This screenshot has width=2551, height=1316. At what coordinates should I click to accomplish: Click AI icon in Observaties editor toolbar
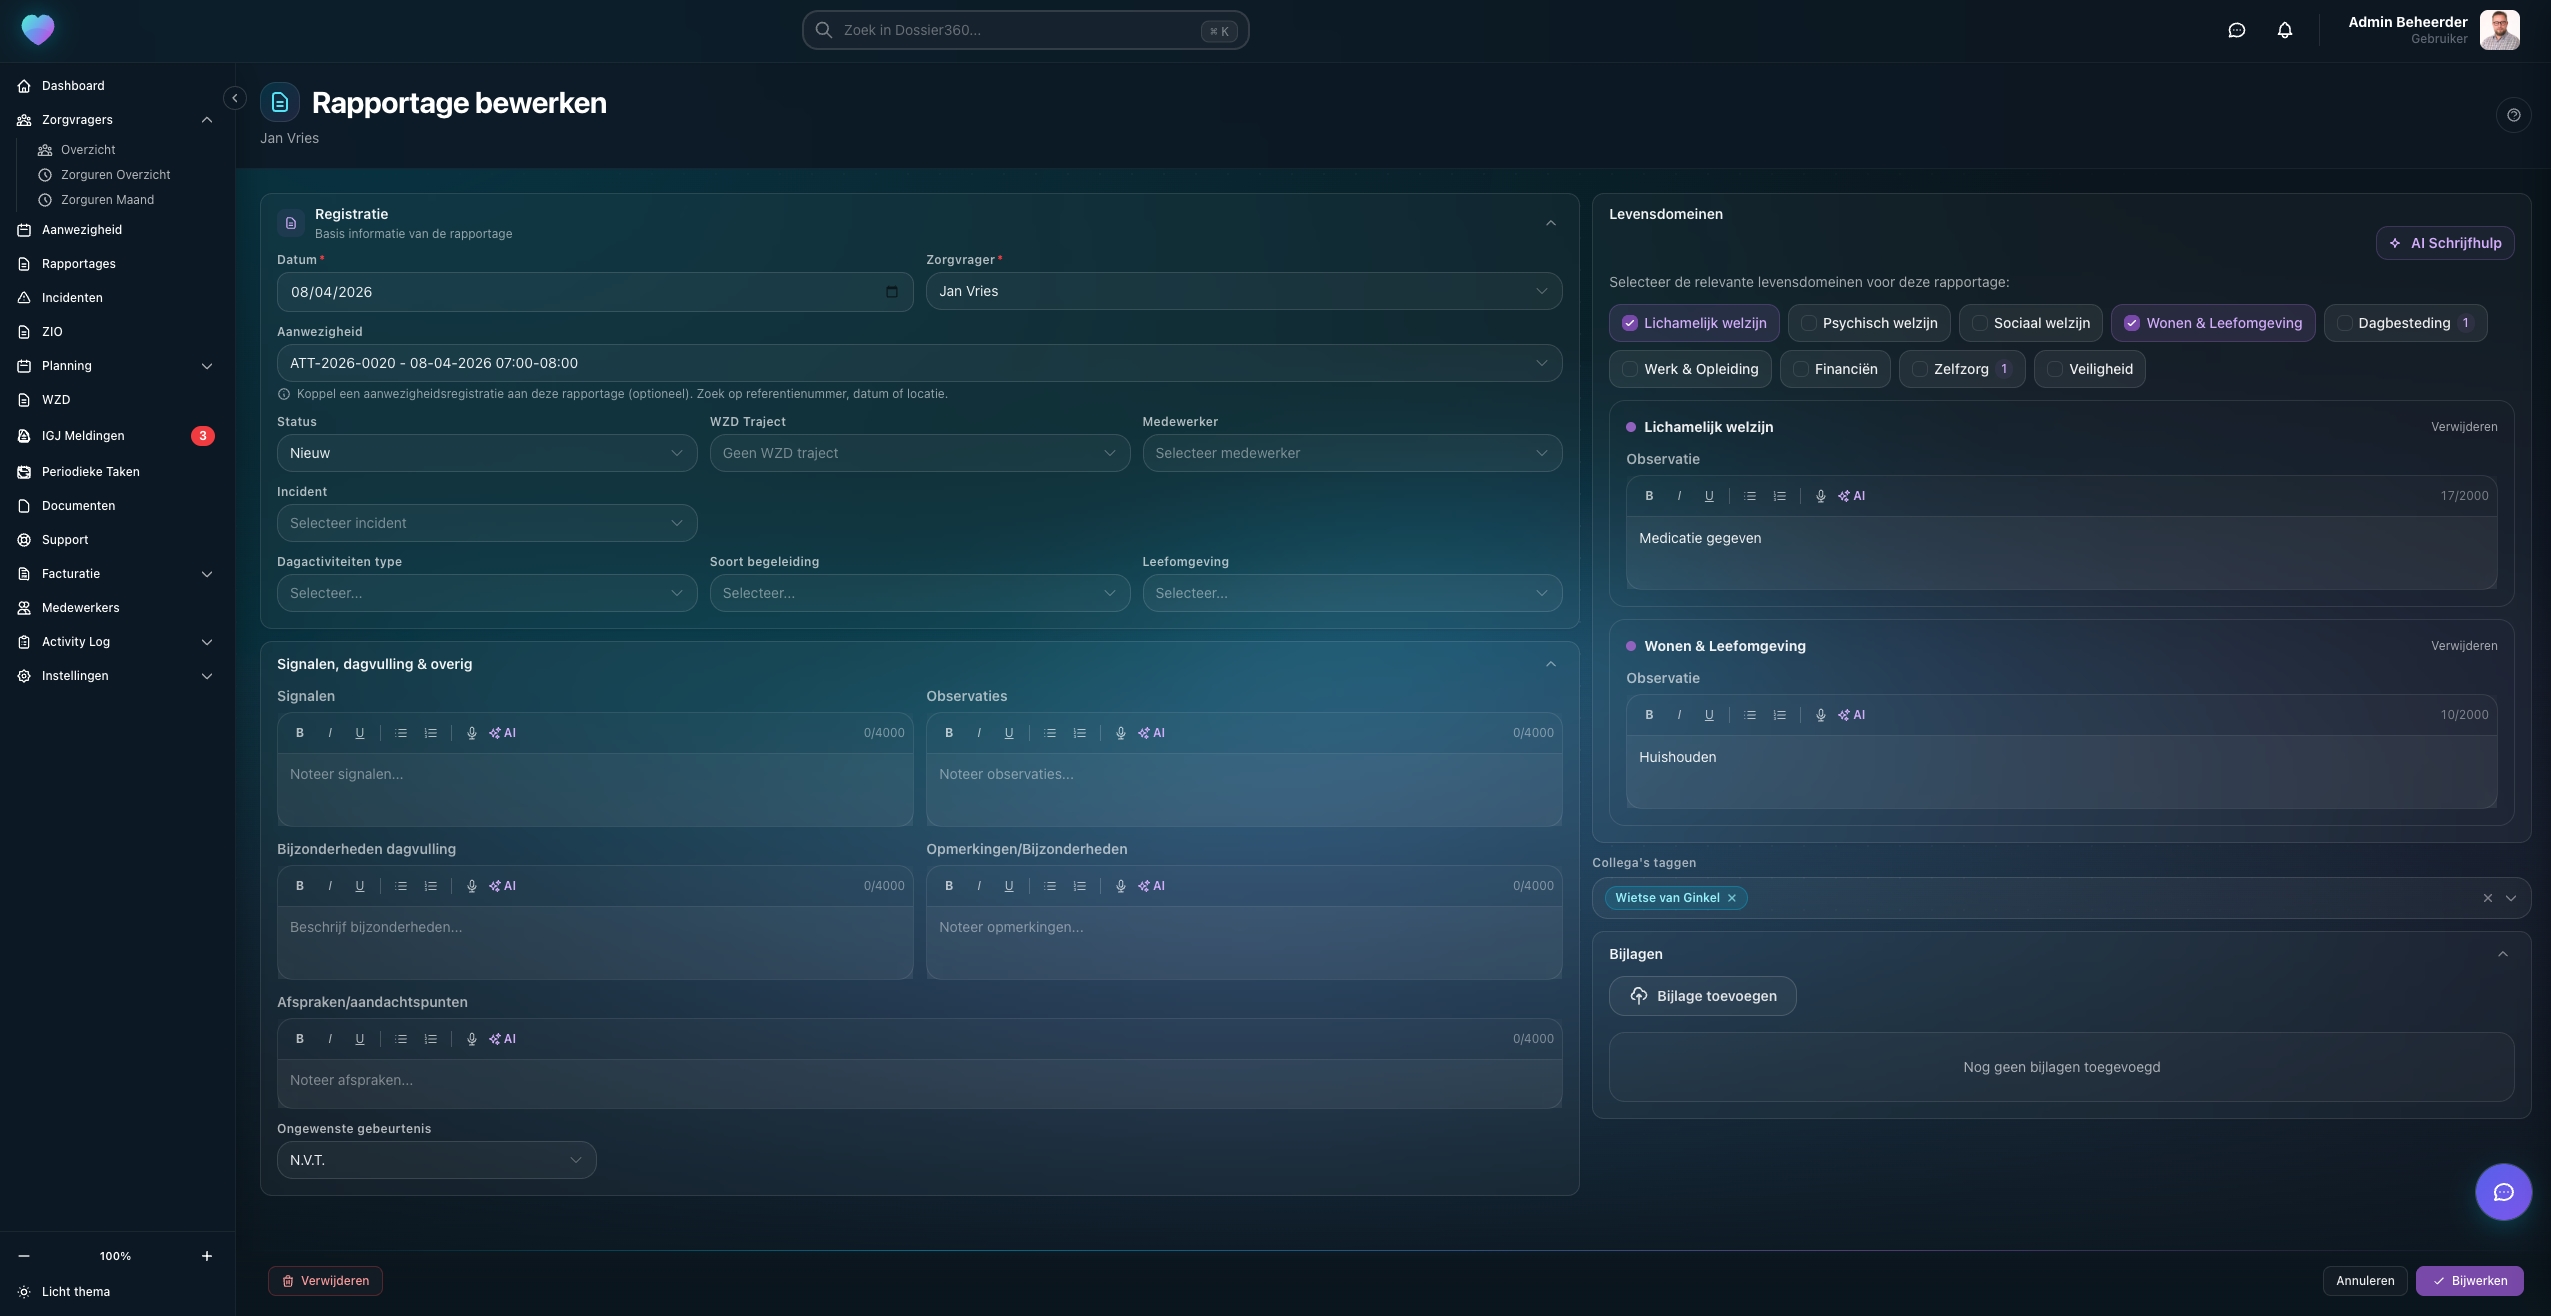coord(1152,733)
